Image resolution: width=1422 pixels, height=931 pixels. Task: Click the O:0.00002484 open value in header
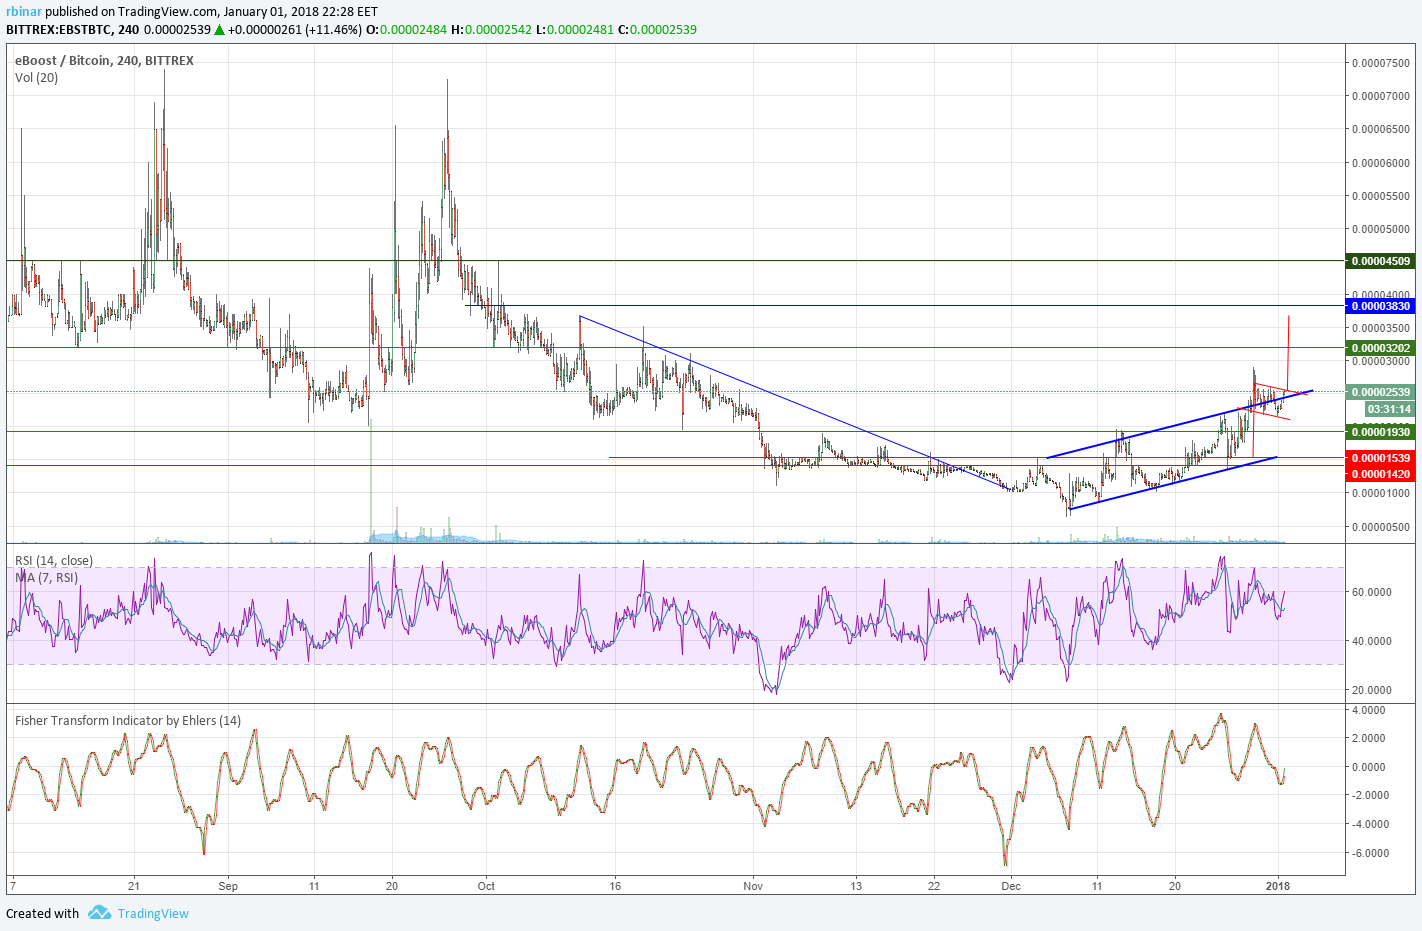coord(406,29)
